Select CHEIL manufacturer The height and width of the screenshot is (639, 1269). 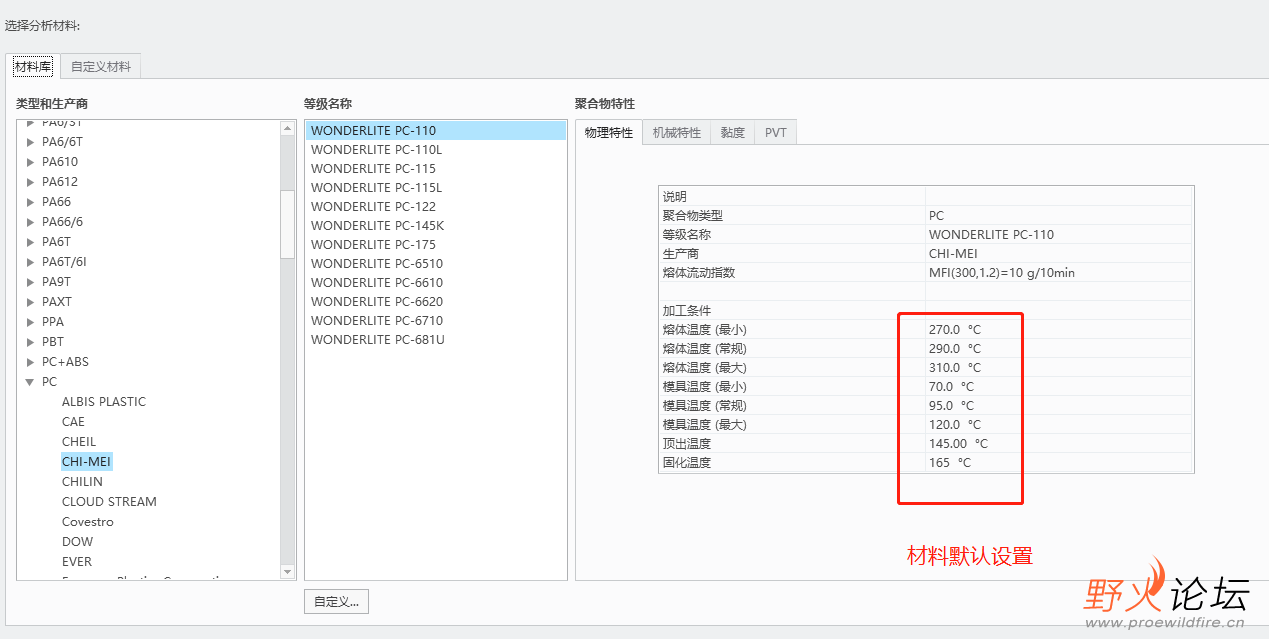point(79,442)
